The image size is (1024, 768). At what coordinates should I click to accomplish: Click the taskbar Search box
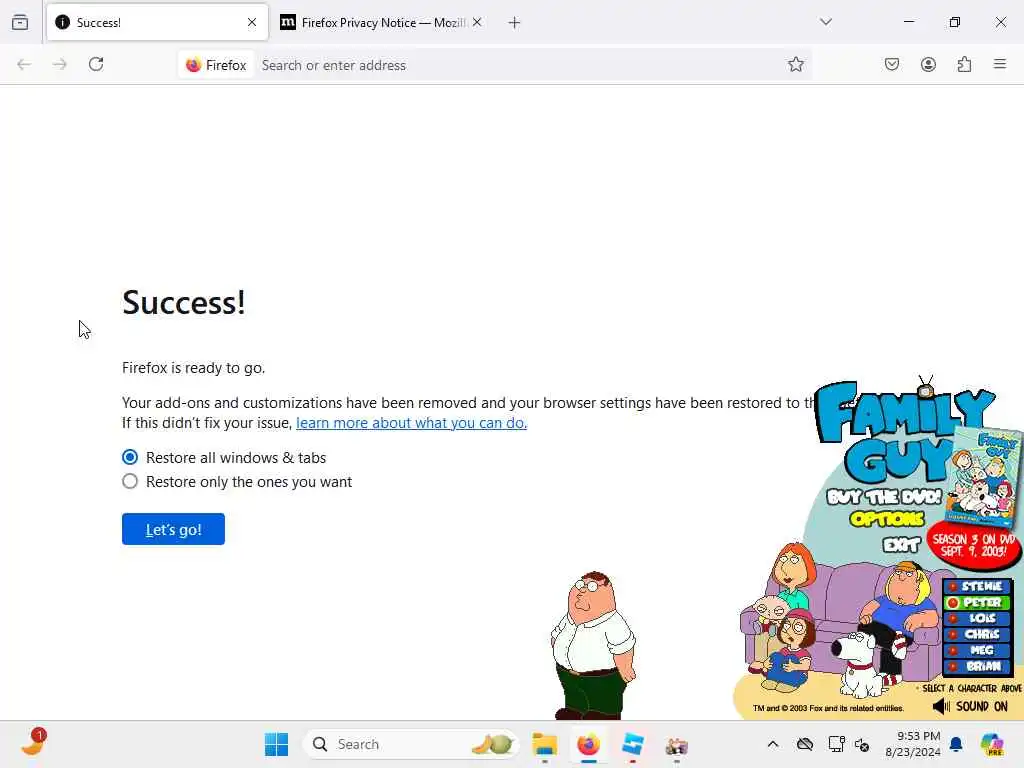tap(411, 744)
